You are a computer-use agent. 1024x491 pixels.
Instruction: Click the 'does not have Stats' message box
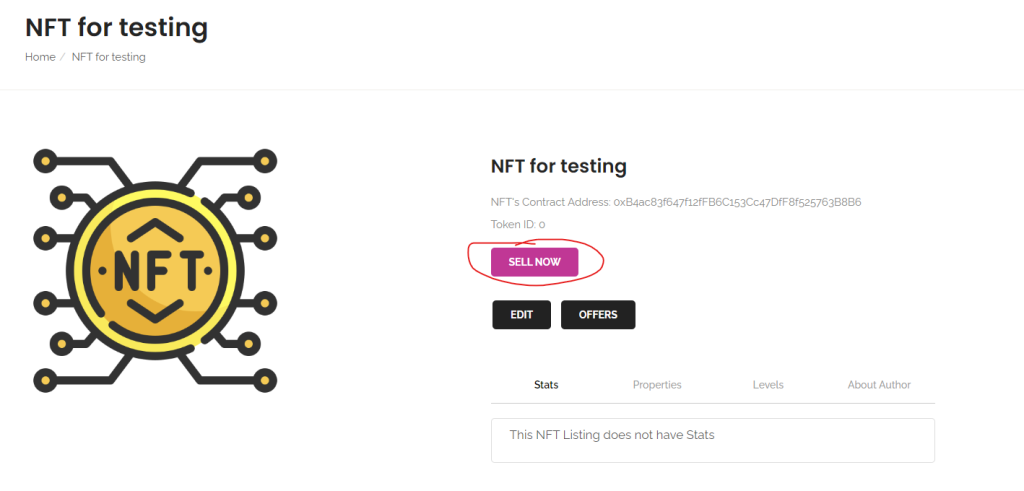click(x=712, y=440)
